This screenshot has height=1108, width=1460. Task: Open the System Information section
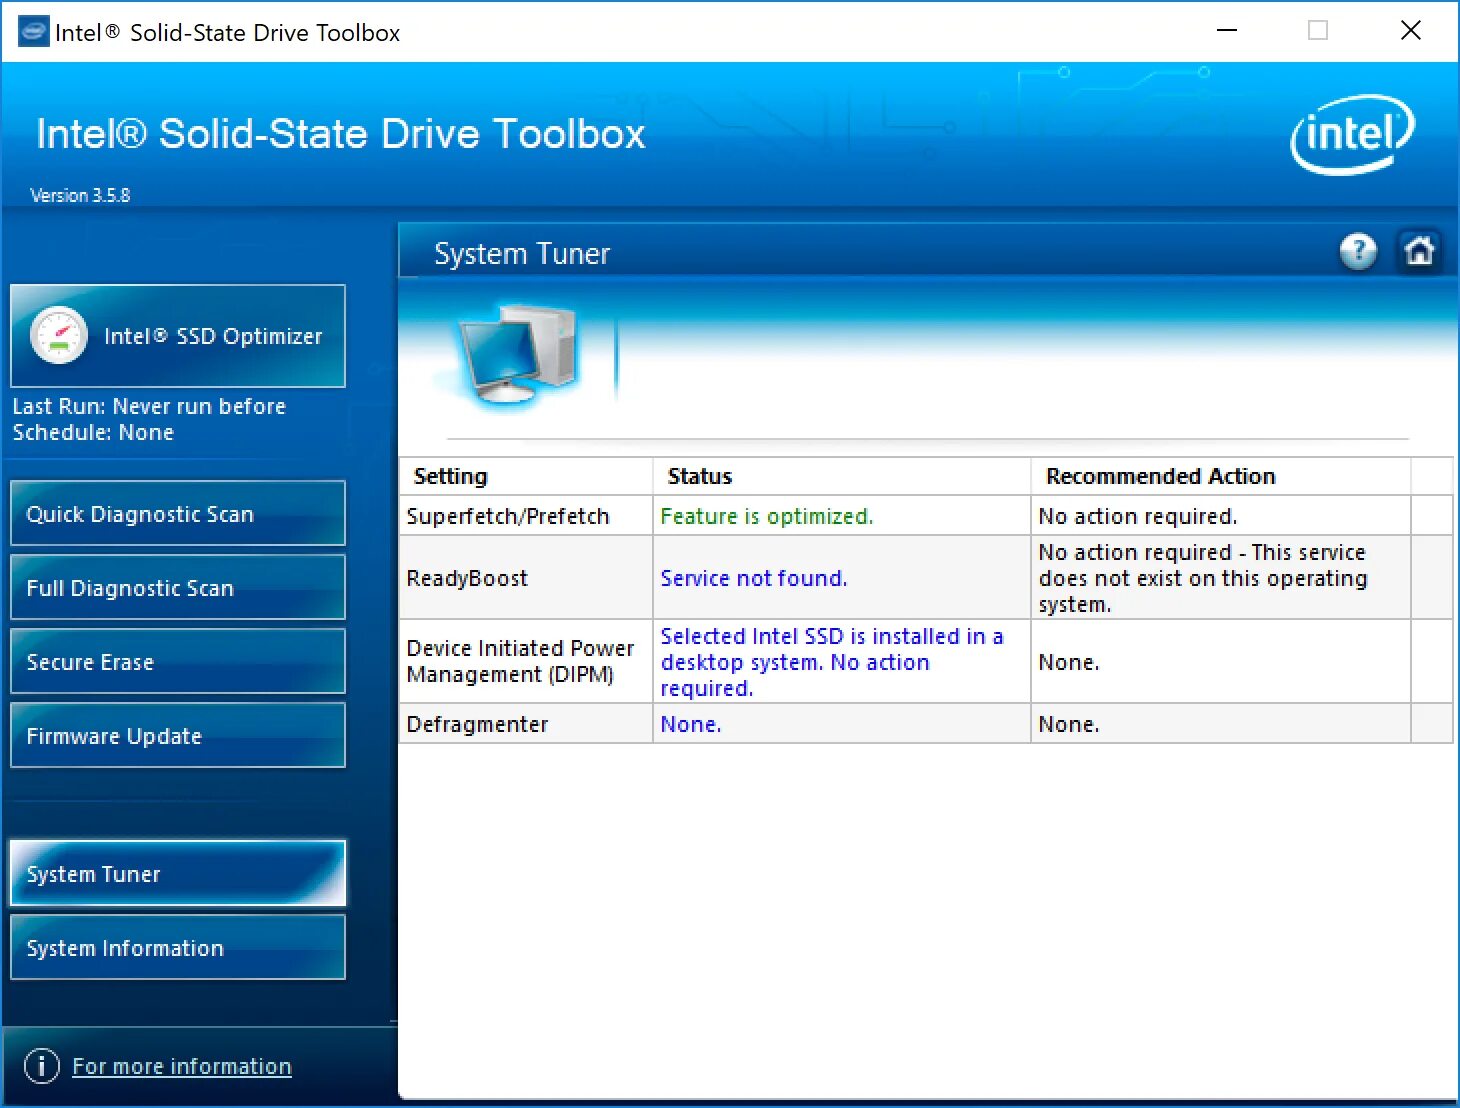177,947
